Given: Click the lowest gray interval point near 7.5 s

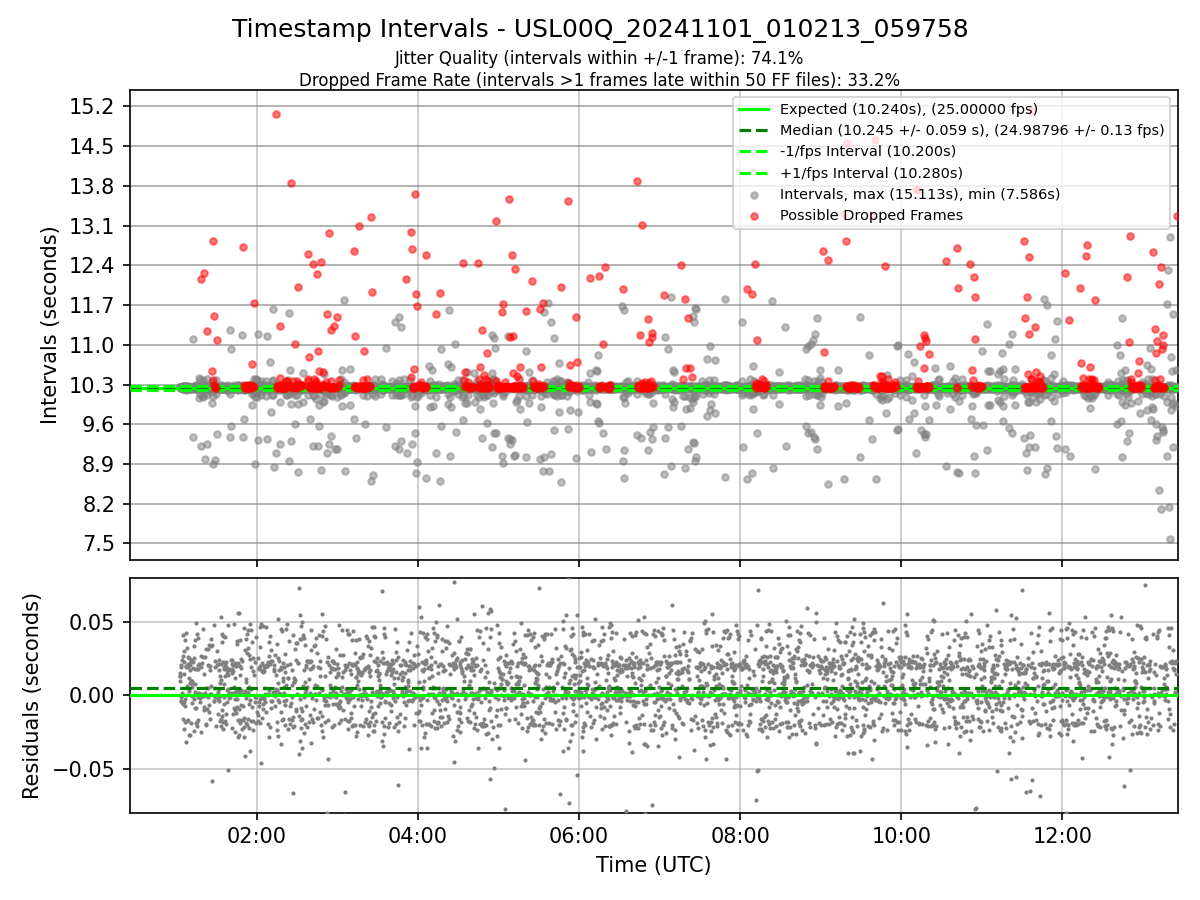Looking at the screenshot, I should point(1170,539).
